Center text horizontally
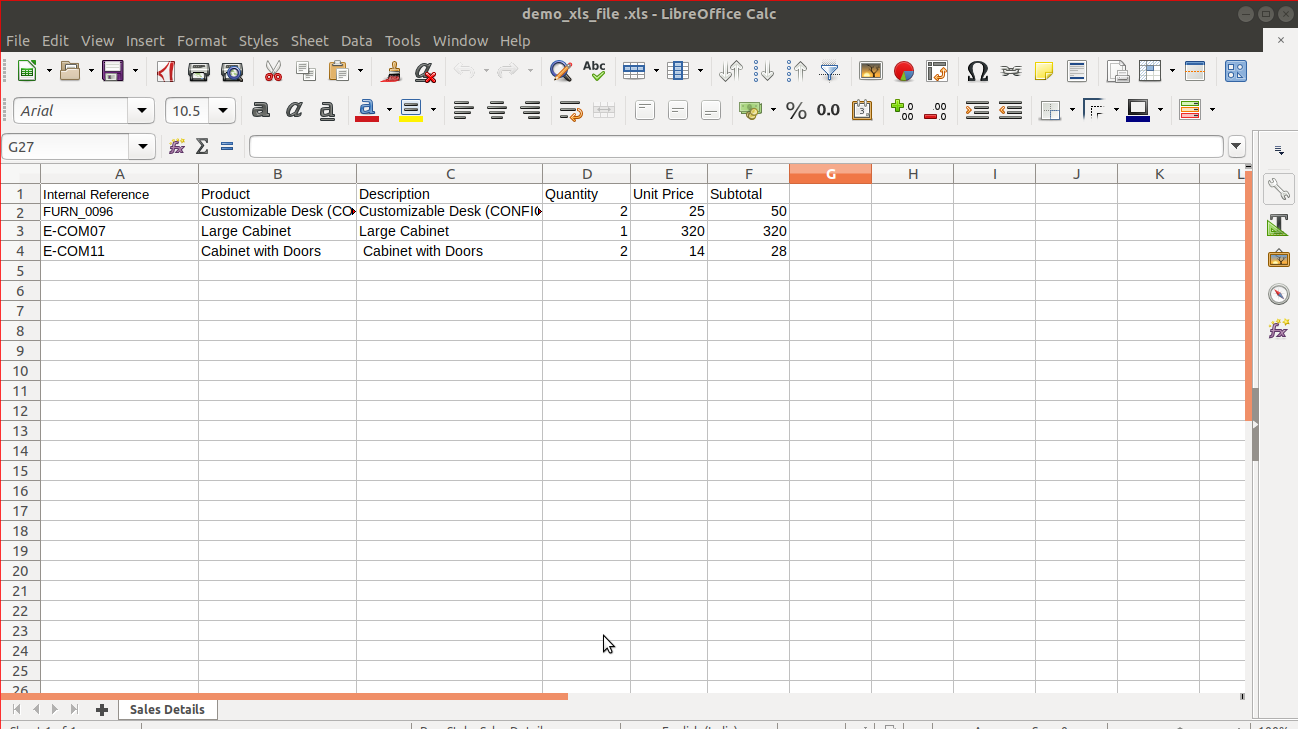The image size is (1298, 729). click(497, 110)
